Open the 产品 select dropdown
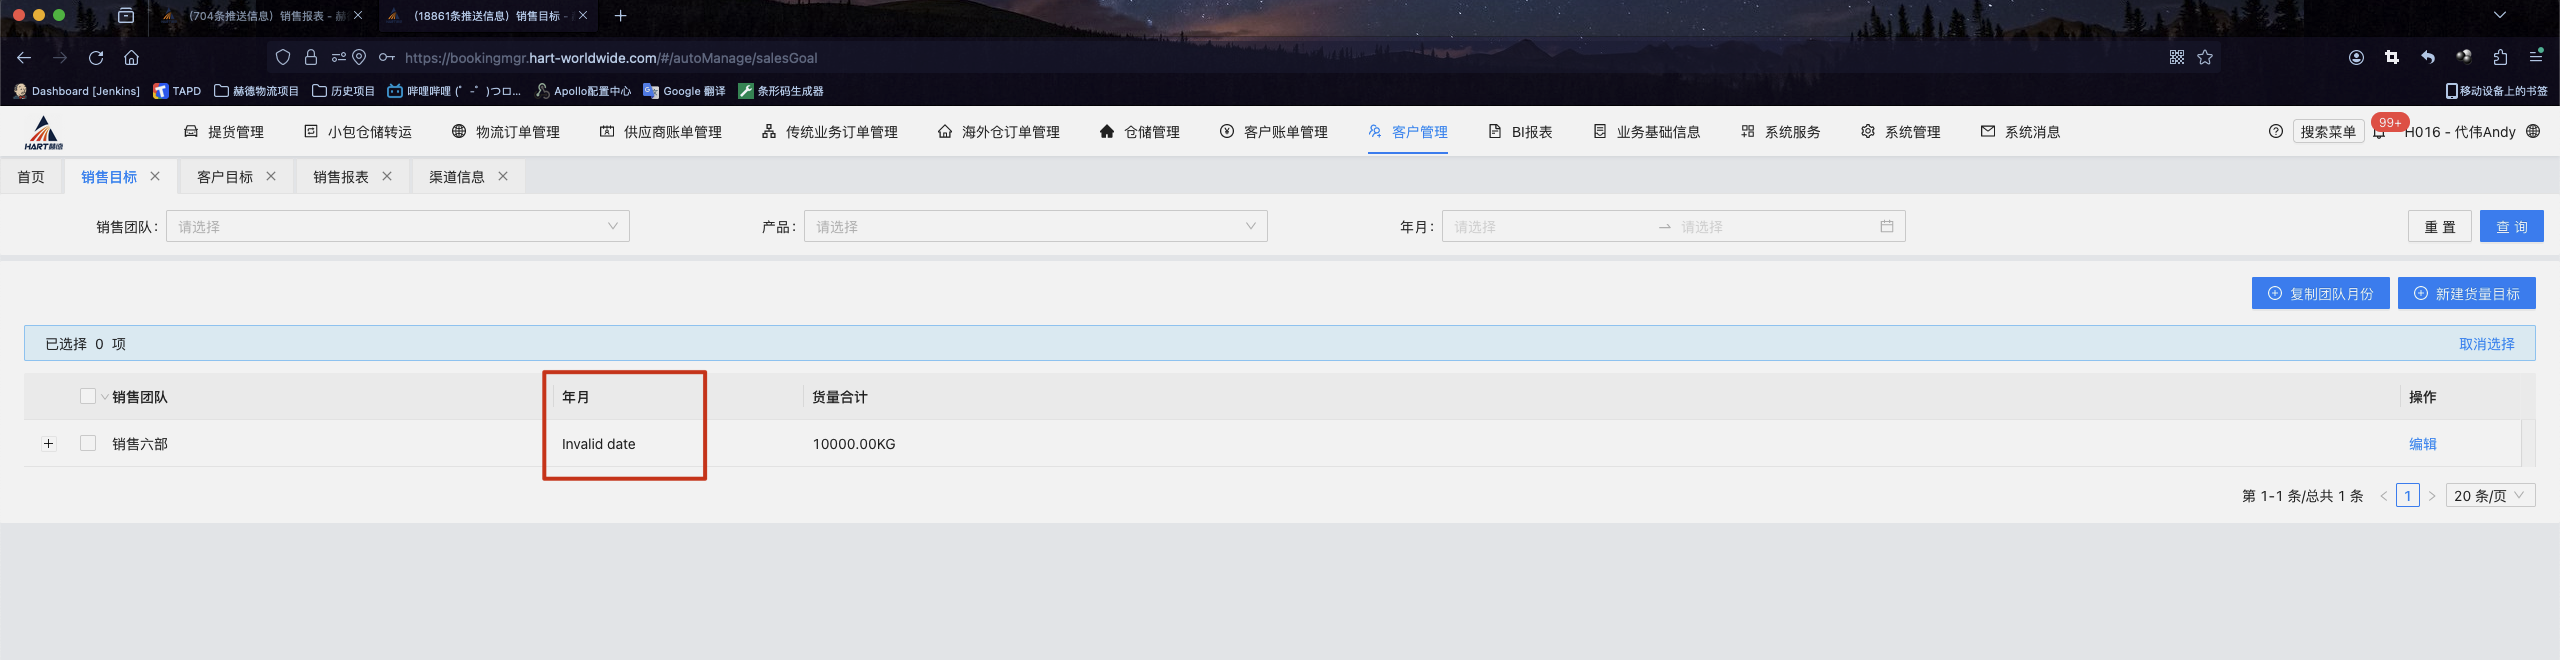The image size is (2560, 660). click(1035, 227)
